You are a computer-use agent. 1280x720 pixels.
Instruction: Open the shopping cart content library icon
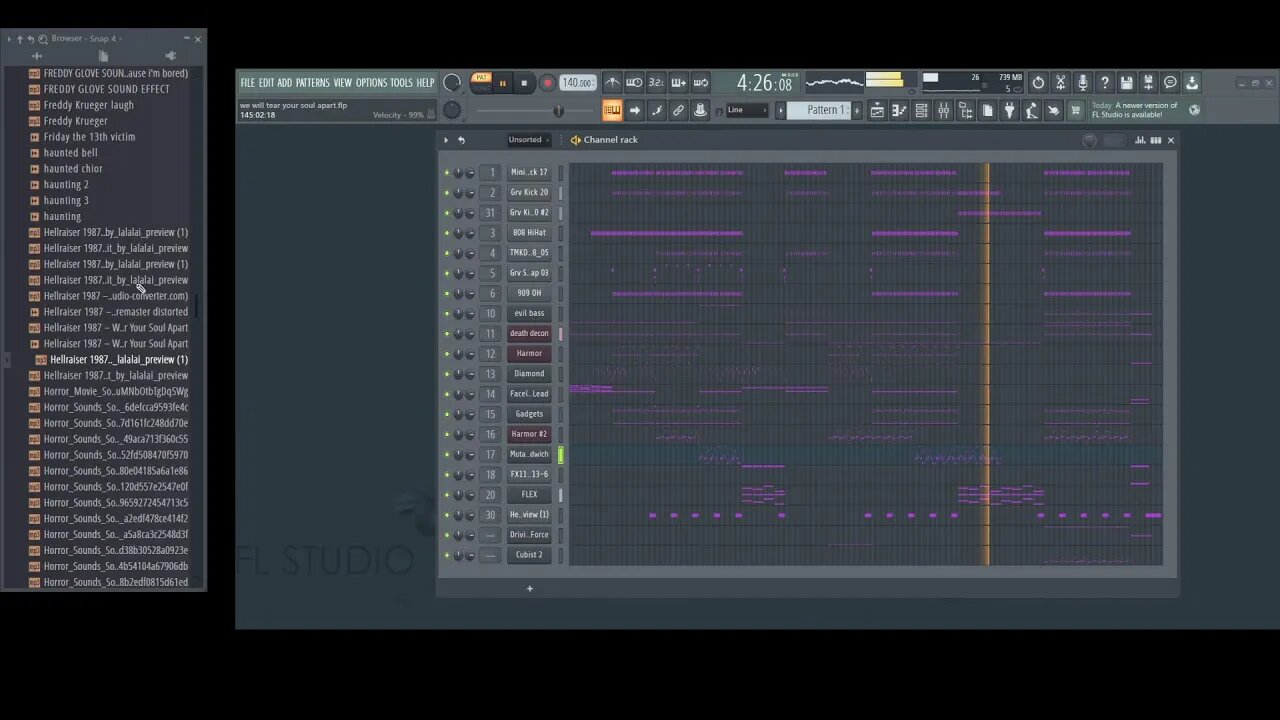coord(1076,110)
